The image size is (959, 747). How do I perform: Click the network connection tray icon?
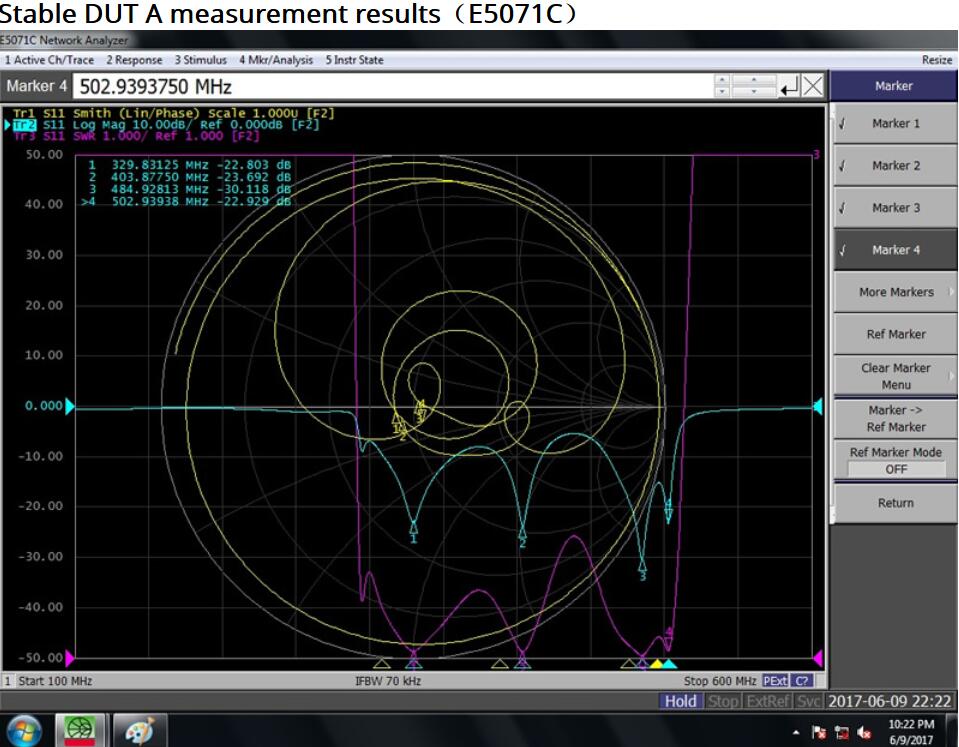tap(842, 732)
